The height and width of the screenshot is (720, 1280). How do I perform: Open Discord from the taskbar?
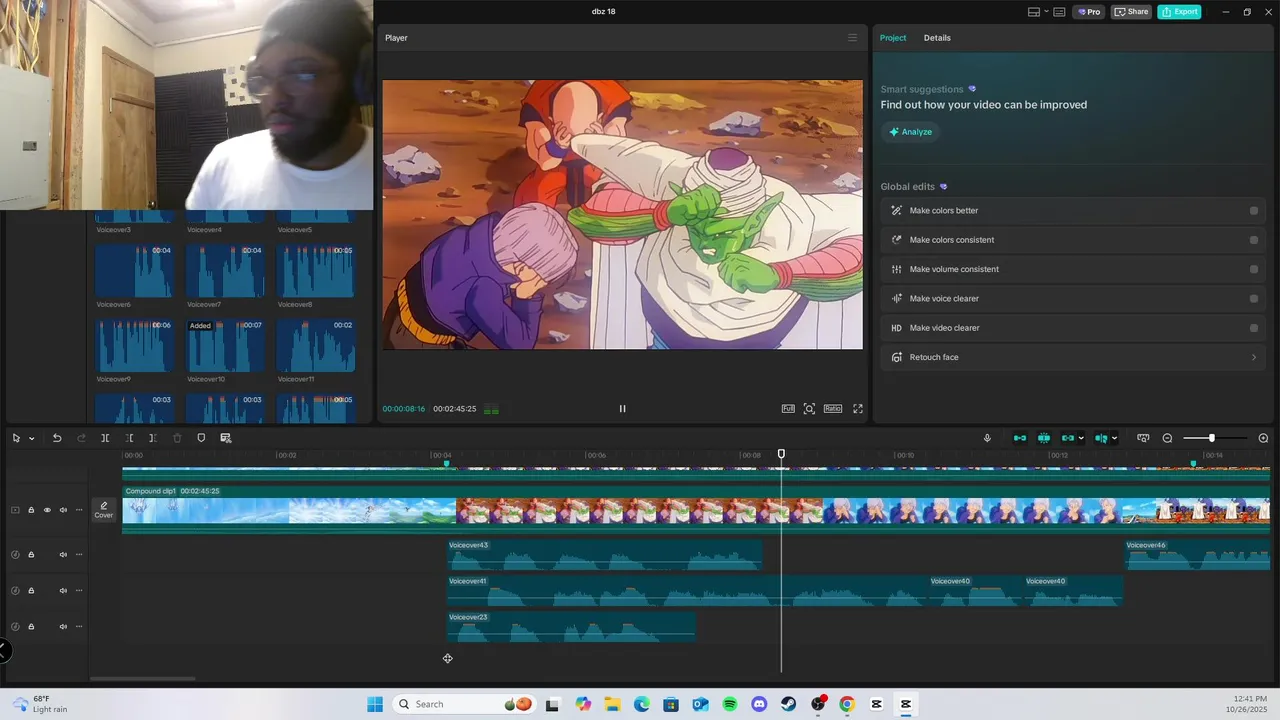click(759, 704)
